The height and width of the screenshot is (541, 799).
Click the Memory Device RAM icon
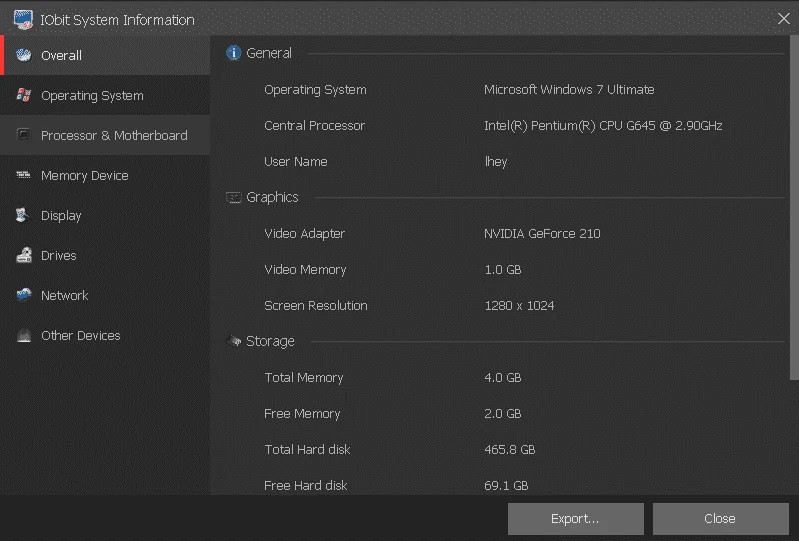(x=23, y=175)
